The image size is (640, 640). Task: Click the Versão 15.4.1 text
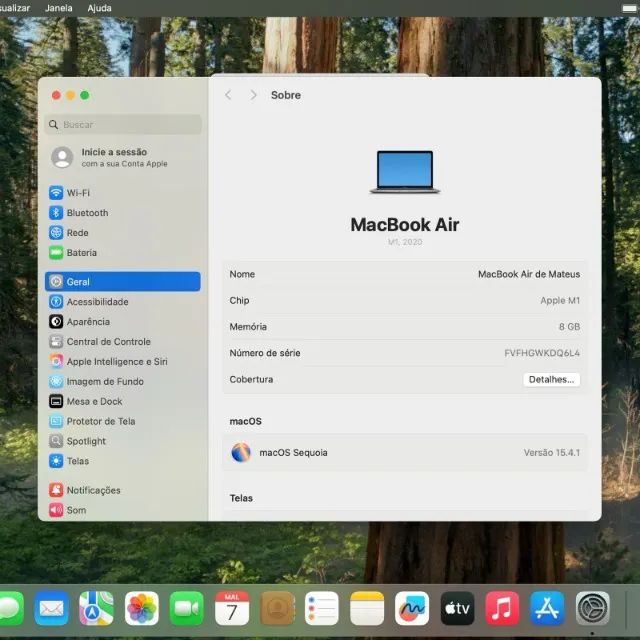coord(552,453)
